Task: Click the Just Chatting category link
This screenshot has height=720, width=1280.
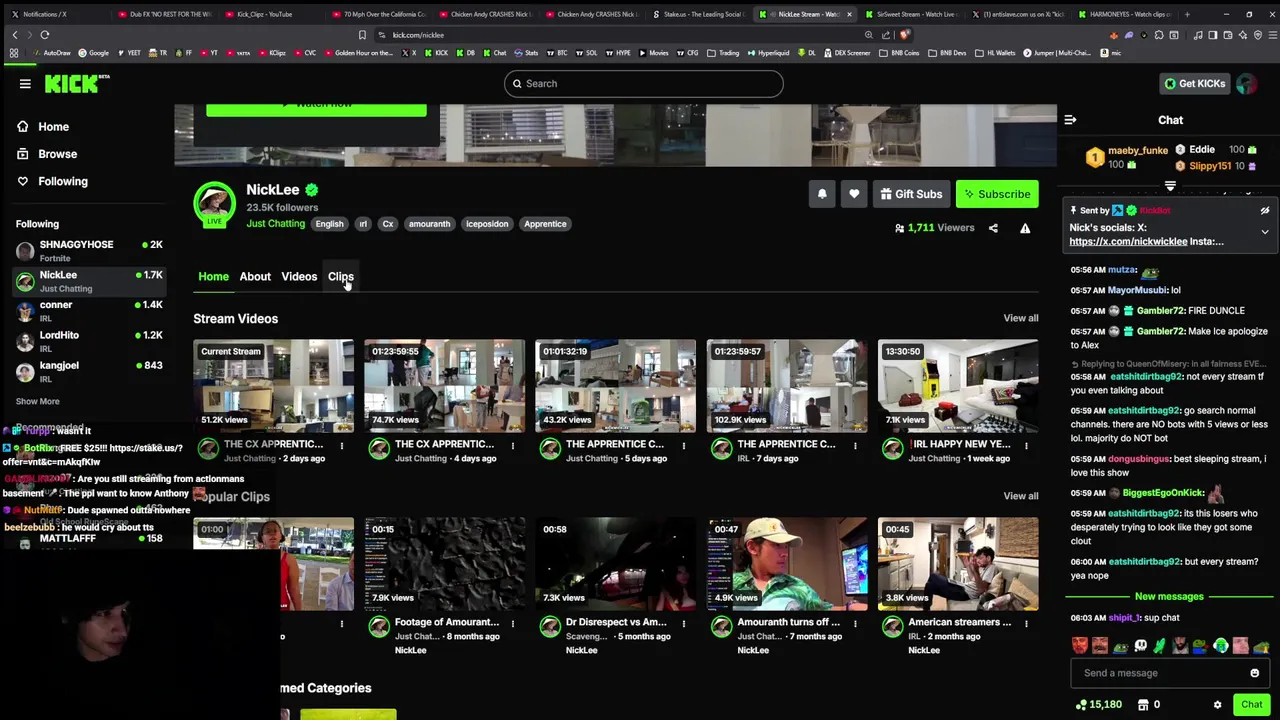Action: click(x=275, y=224)
